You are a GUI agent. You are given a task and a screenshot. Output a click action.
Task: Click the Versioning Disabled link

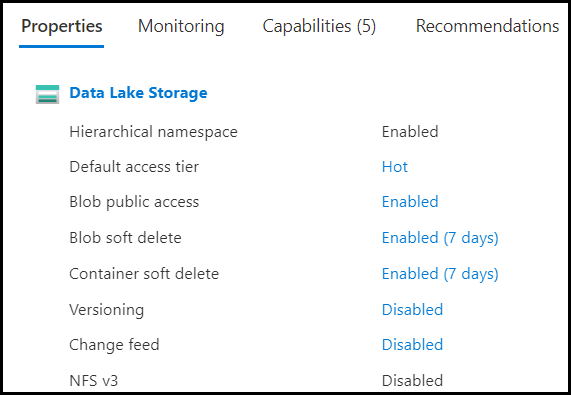pos(412,309)
